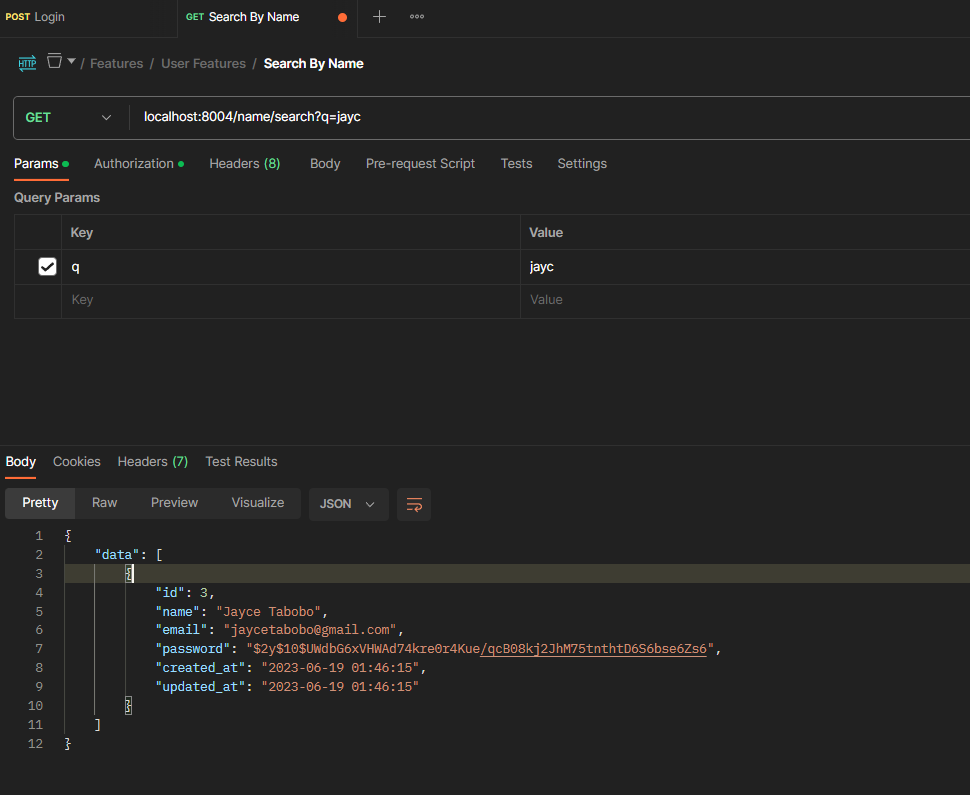
Task: Open the tab options three-dots menu
Action: 417,17
